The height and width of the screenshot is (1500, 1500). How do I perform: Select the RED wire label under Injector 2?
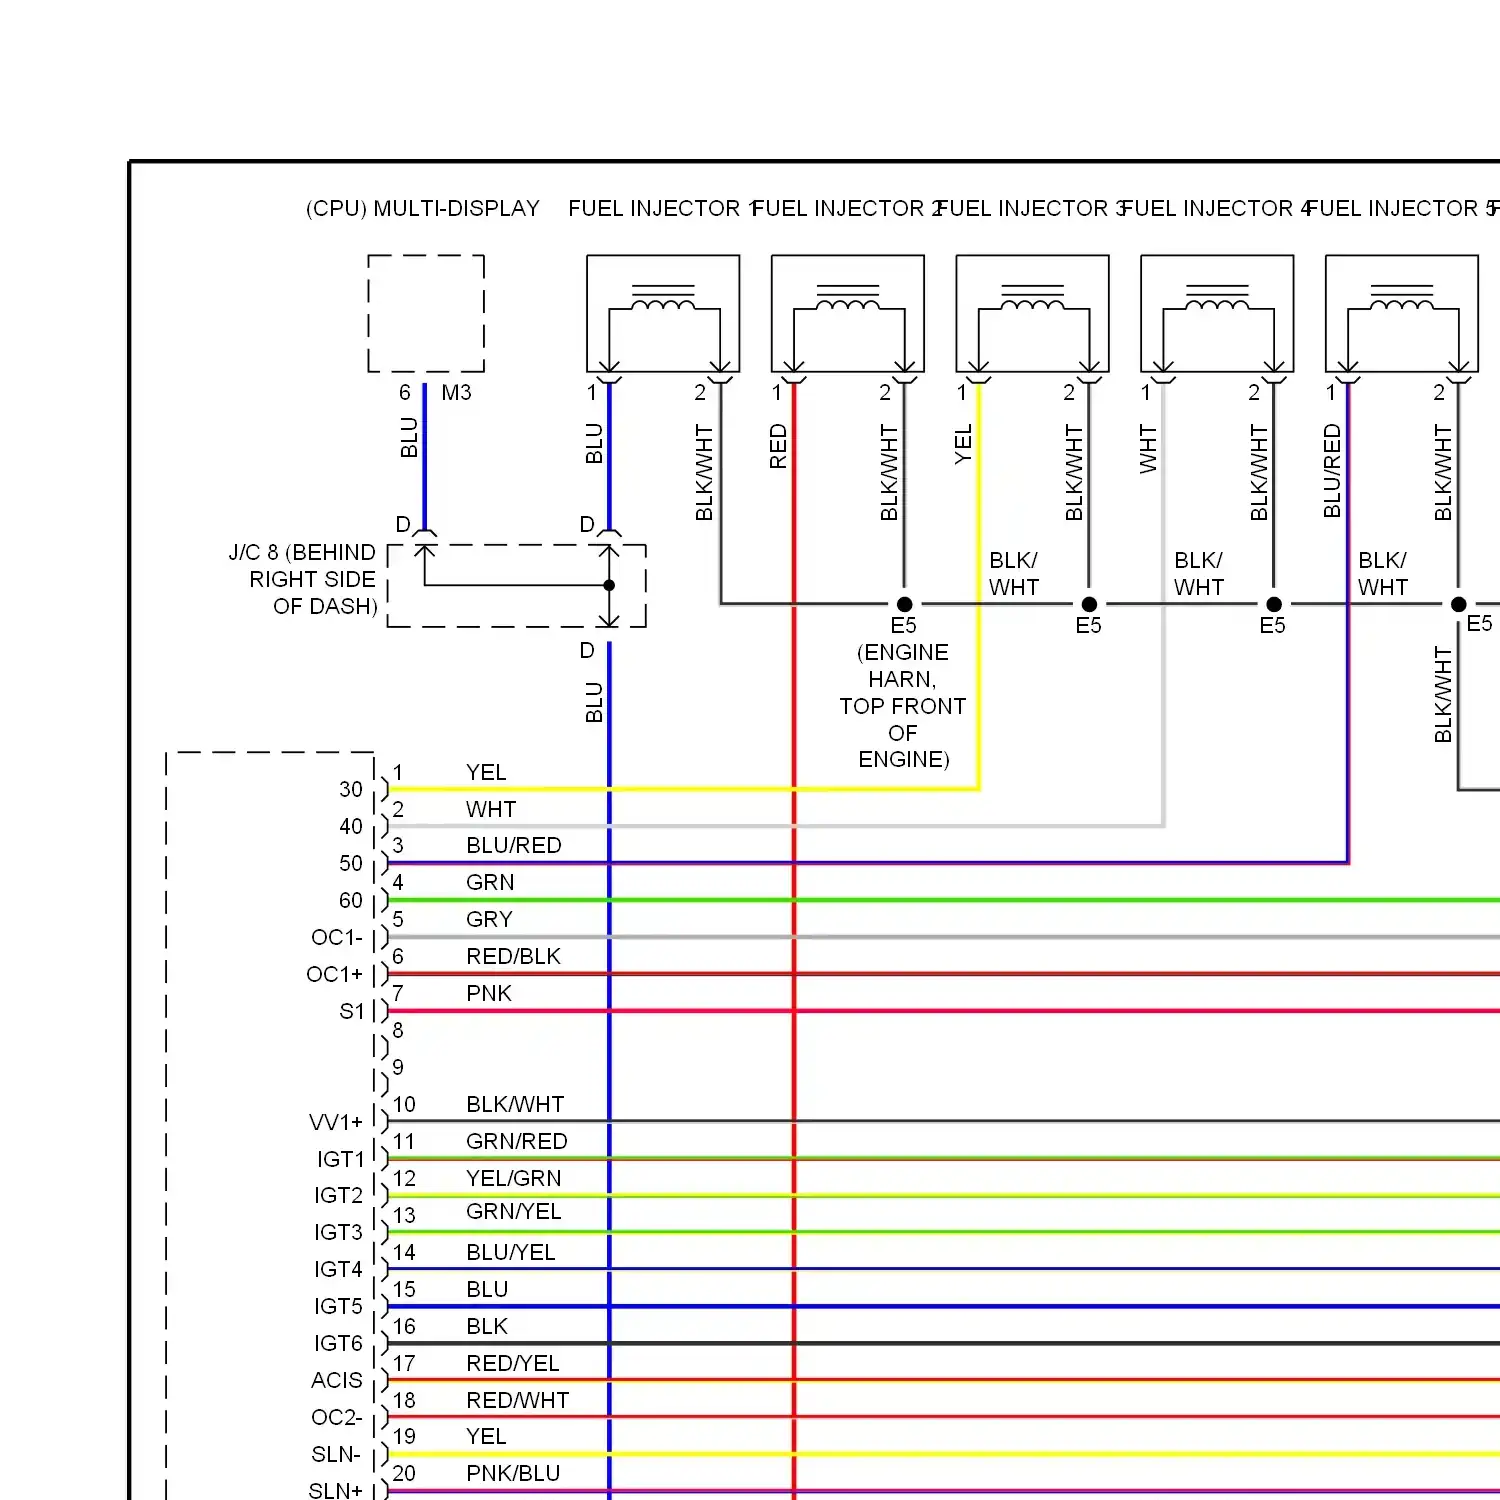(x=778, y=446)
